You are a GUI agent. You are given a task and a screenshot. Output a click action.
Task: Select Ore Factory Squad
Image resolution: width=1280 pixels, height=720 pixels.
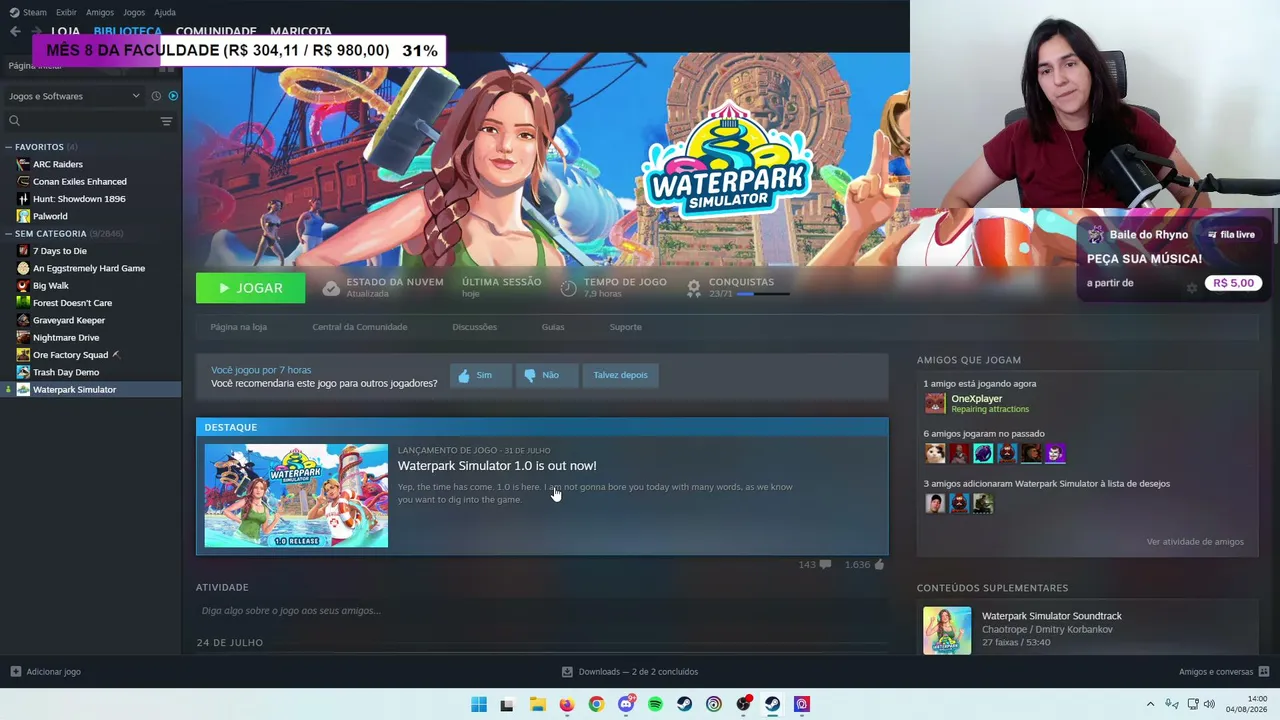tap(70, 355)
